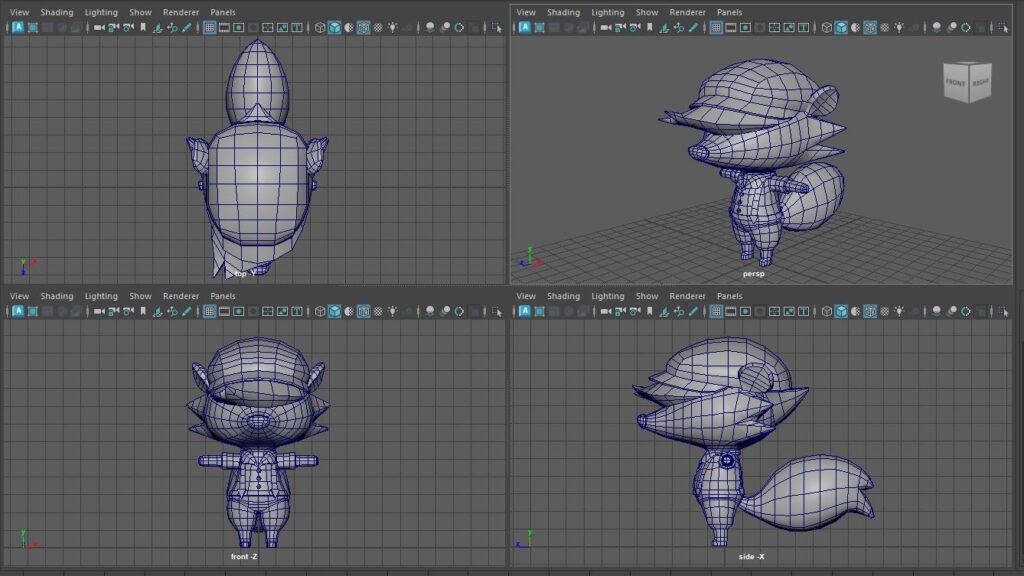Open the Shading menu in the top panel
Image resolution: width=1024 pixels, height=576 pixels.
tap(57, 12)
